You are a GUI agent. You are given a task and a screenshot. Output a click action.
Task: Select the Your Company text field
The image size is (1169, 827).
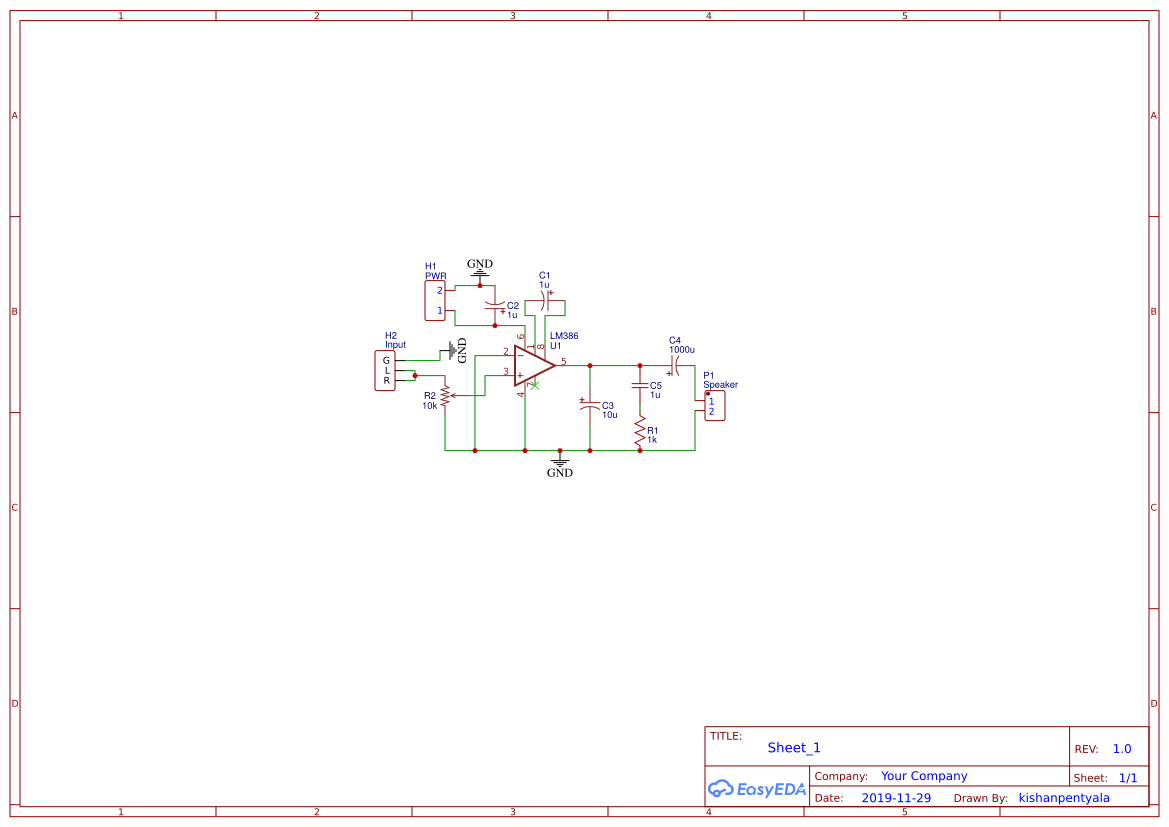pyautogui.click(x=923, y=775)
